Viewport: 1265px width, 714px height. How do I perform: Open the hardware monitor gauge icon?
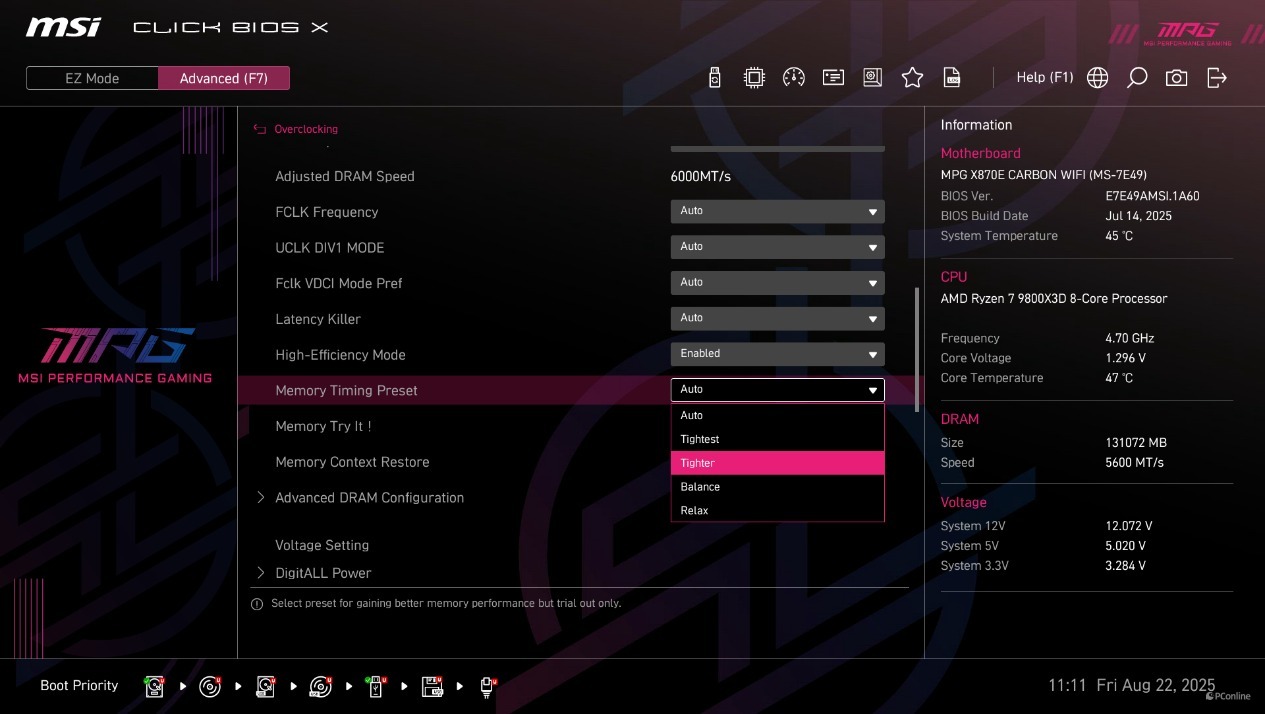point(794,78)
